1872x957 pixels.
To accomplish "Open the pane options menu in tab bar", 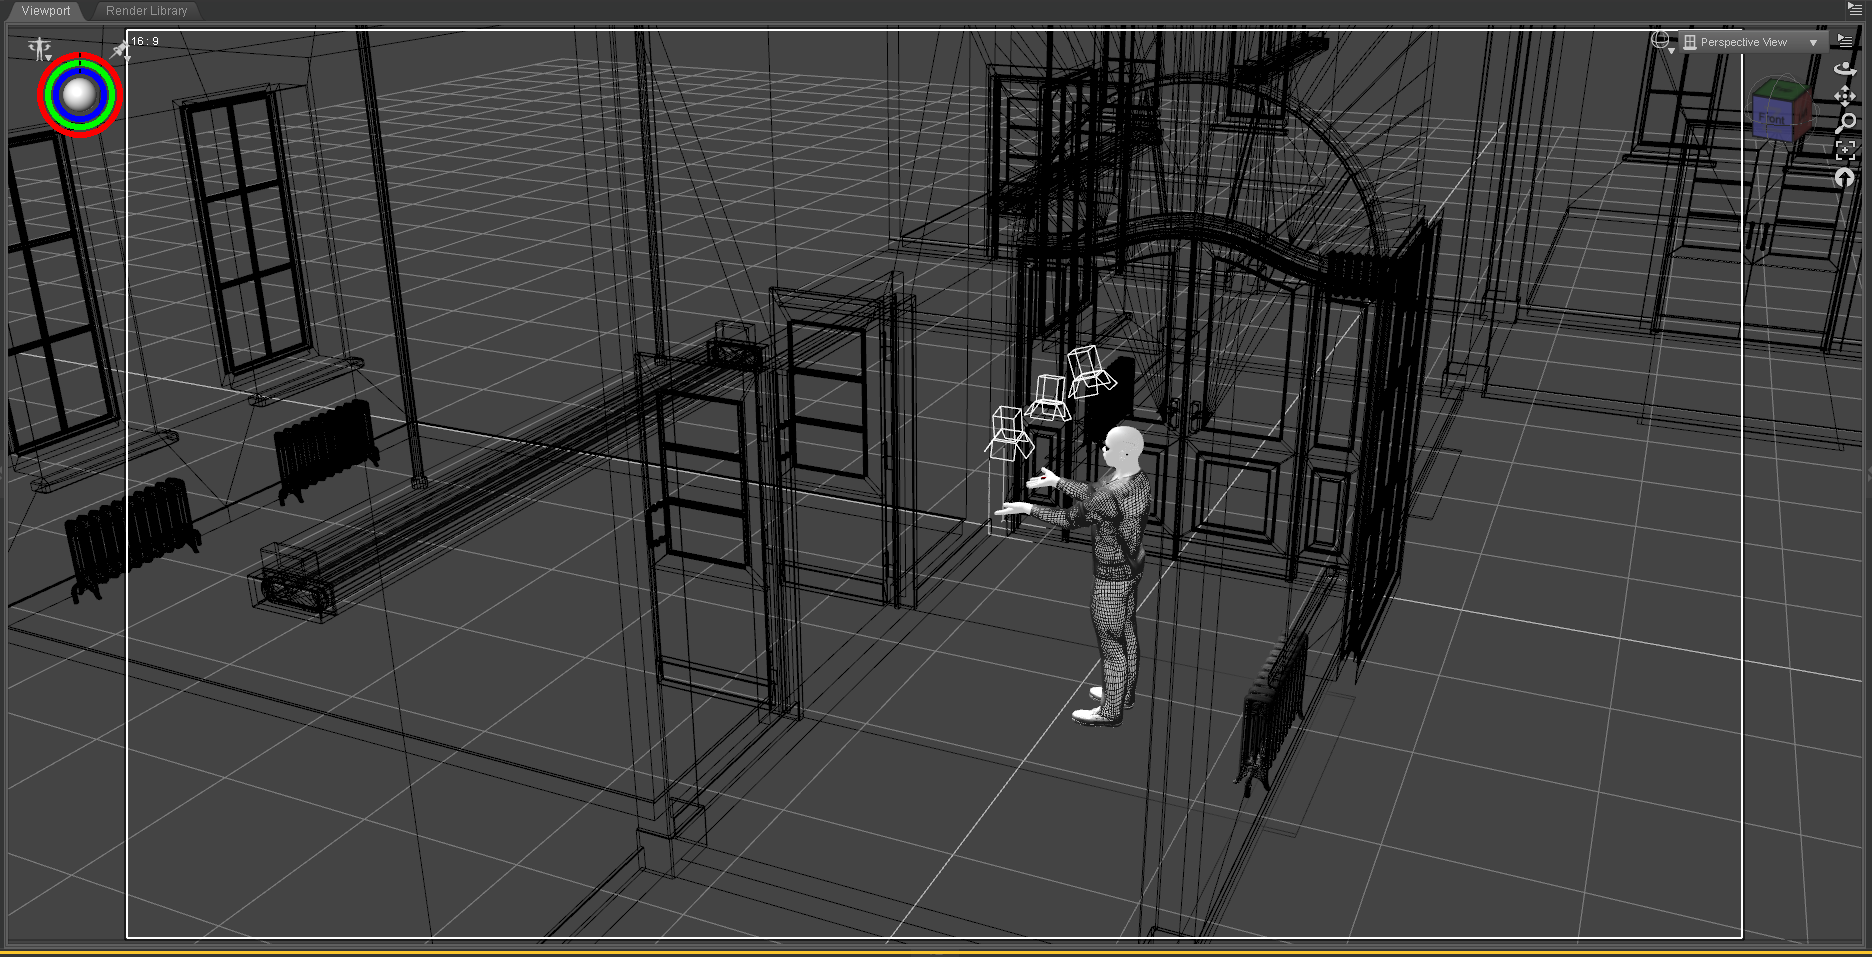I will click(1854, 9).
